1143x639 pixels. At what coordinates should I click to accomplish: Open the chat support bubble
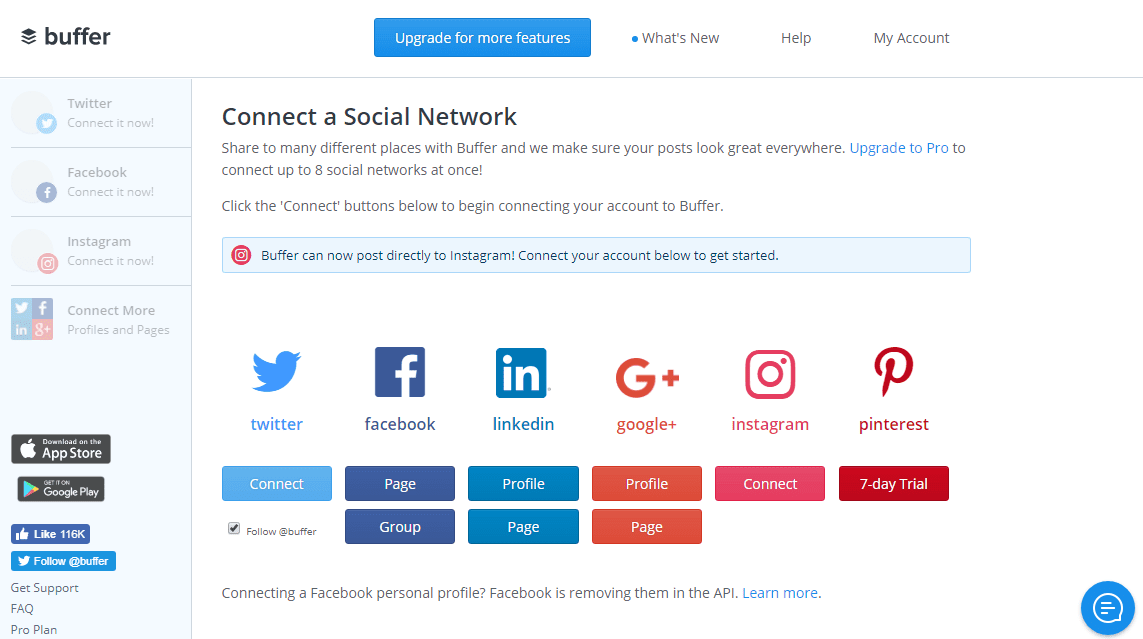pyautogui.click(x=1107, y=607)
